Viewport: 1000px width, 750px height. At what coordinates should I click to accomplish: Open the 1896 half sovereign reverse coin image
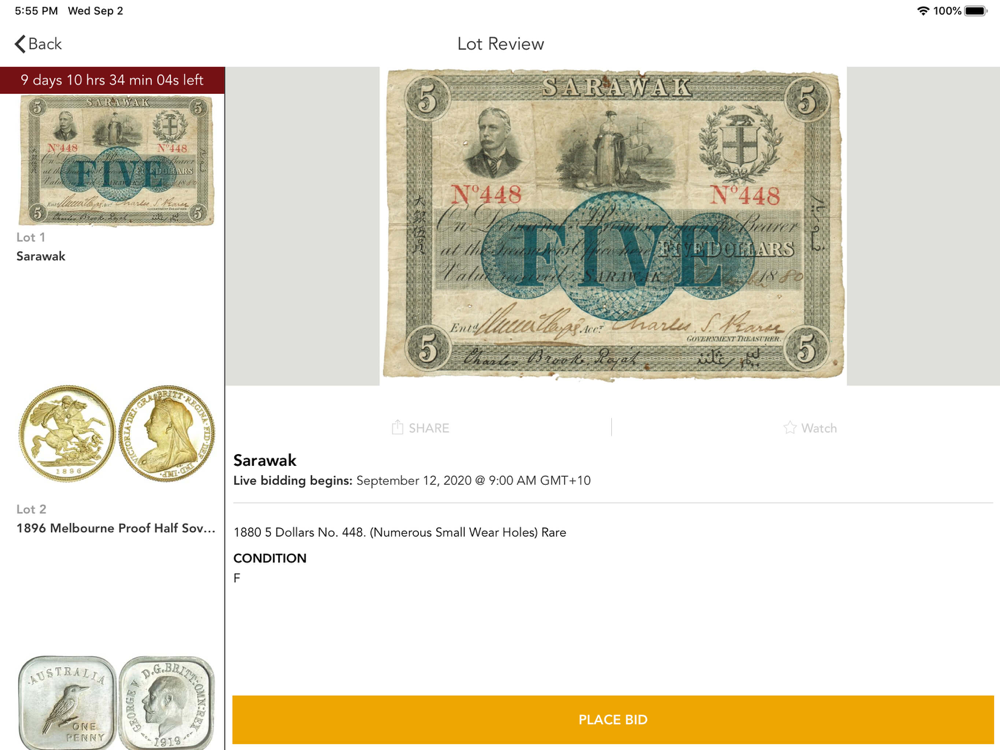click(x=67, y=434)
